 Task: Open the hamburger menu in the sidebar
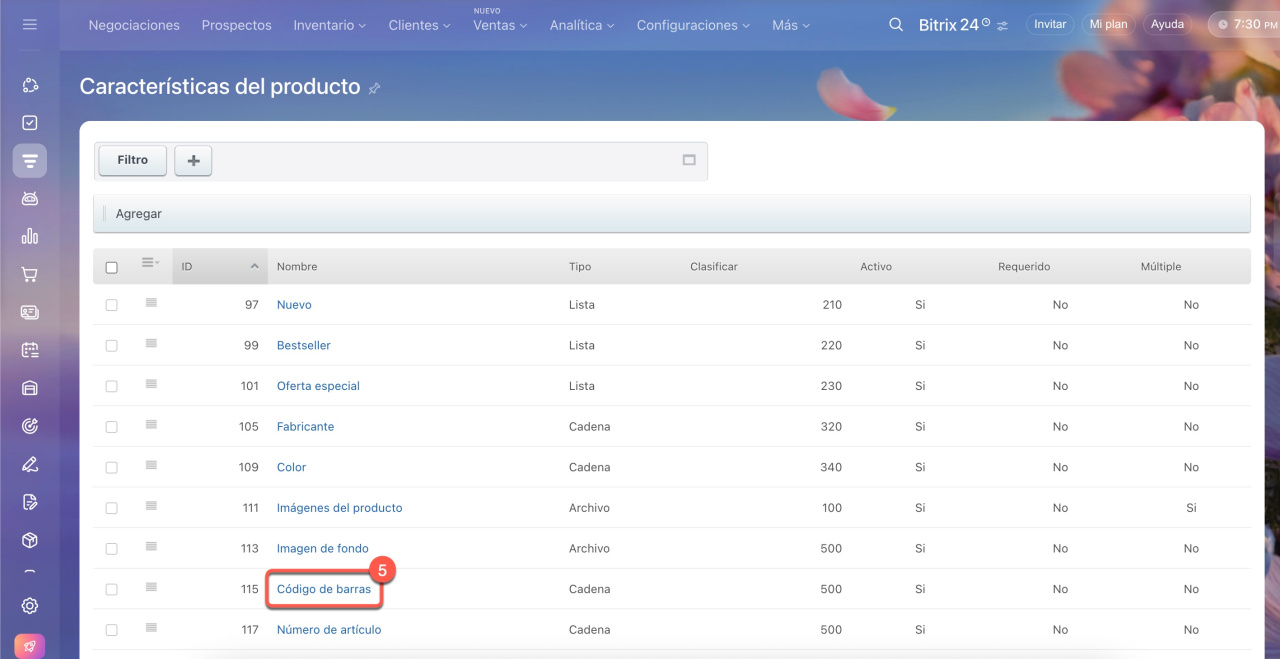pos(29,24)
